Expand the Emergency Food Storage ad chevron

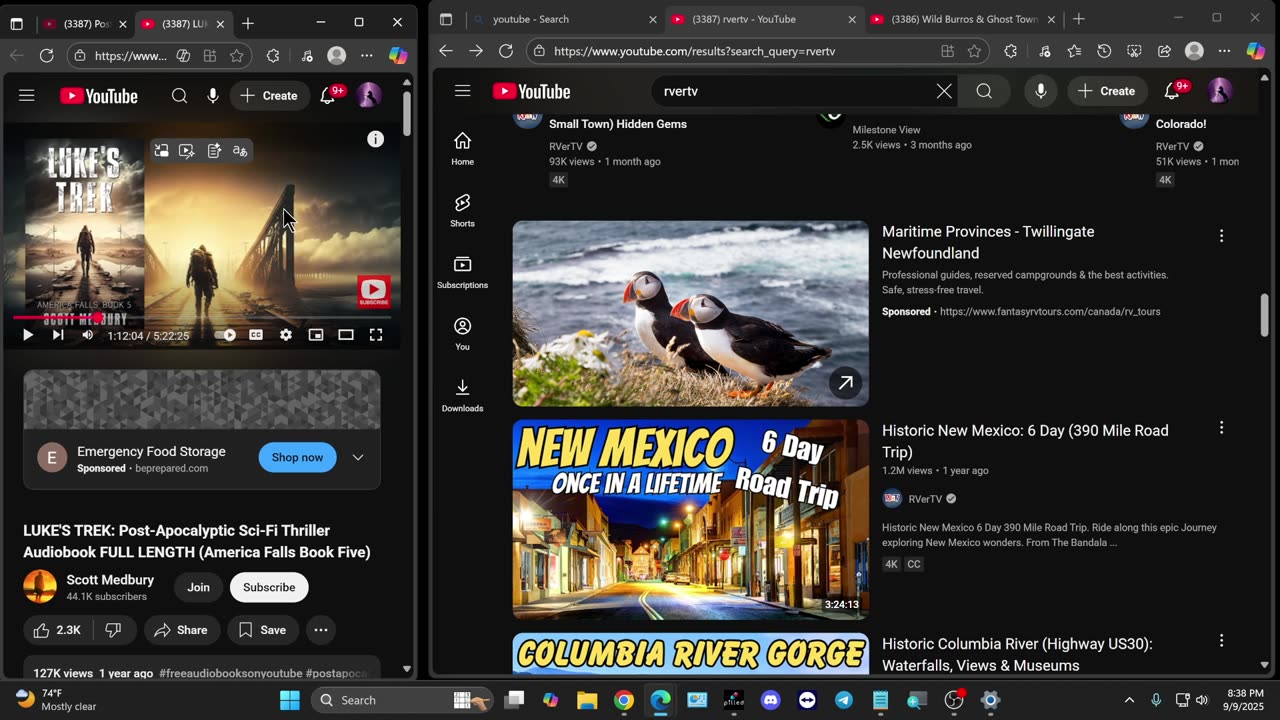358,457
